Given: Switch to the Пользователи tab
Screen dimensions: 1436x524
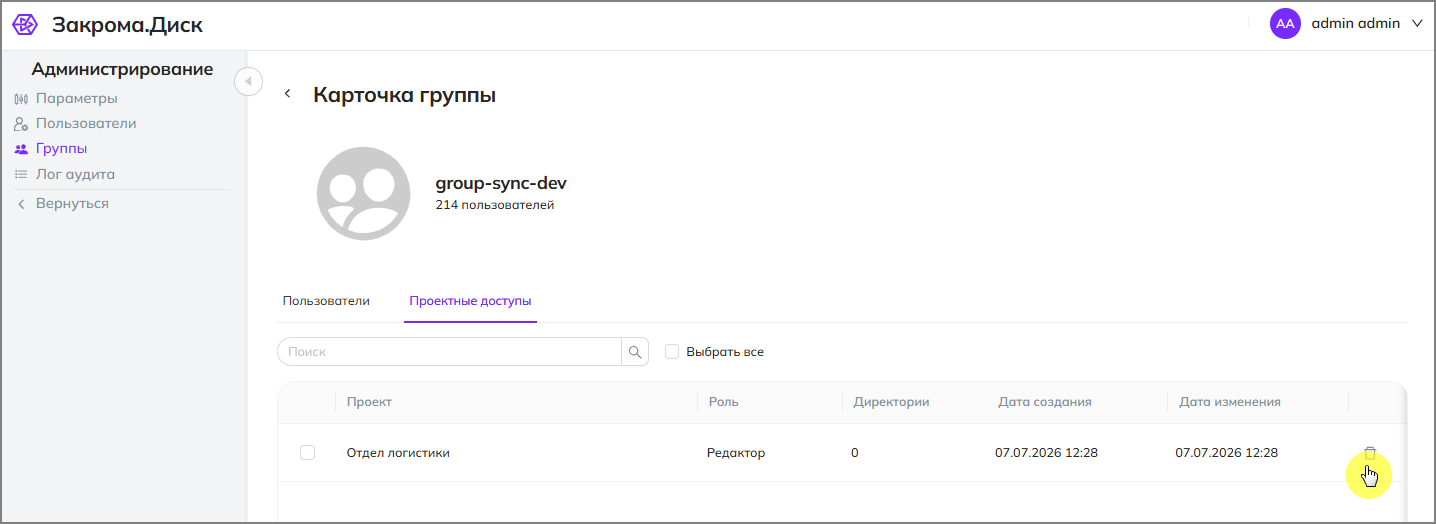Looking at the screenshot, I should (x=326, y=301).
